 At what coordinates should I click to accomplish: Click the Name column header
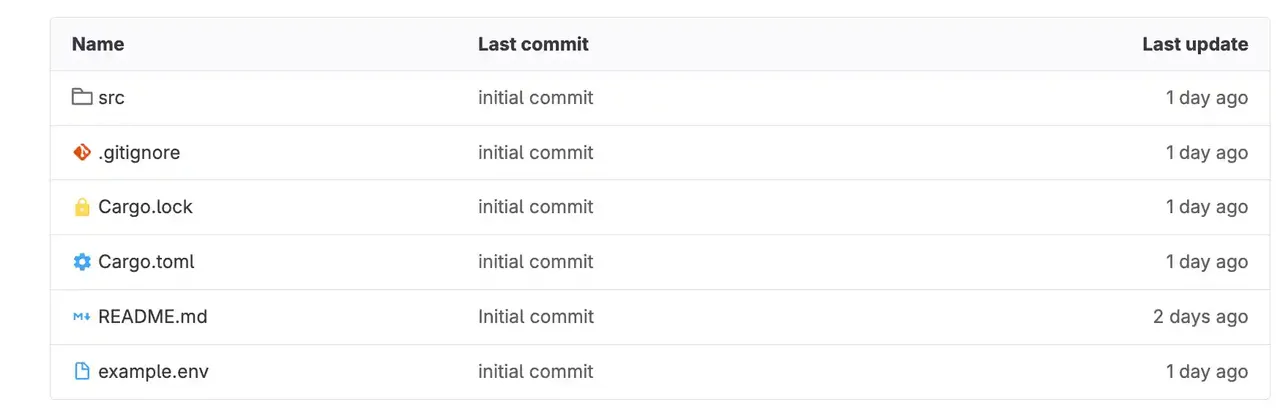pos(98,44)
